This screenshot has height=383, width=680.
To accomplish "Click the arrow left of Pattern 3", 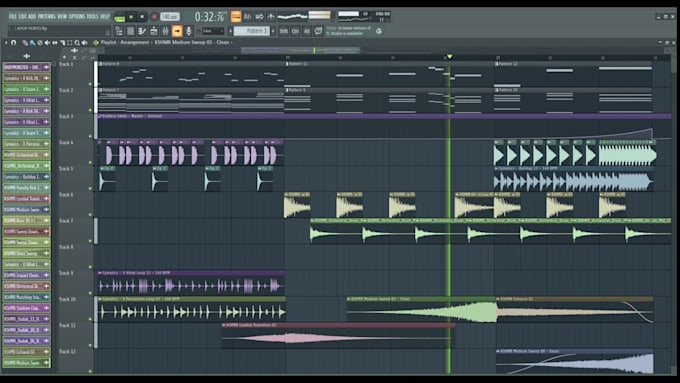I will [230, 31].
